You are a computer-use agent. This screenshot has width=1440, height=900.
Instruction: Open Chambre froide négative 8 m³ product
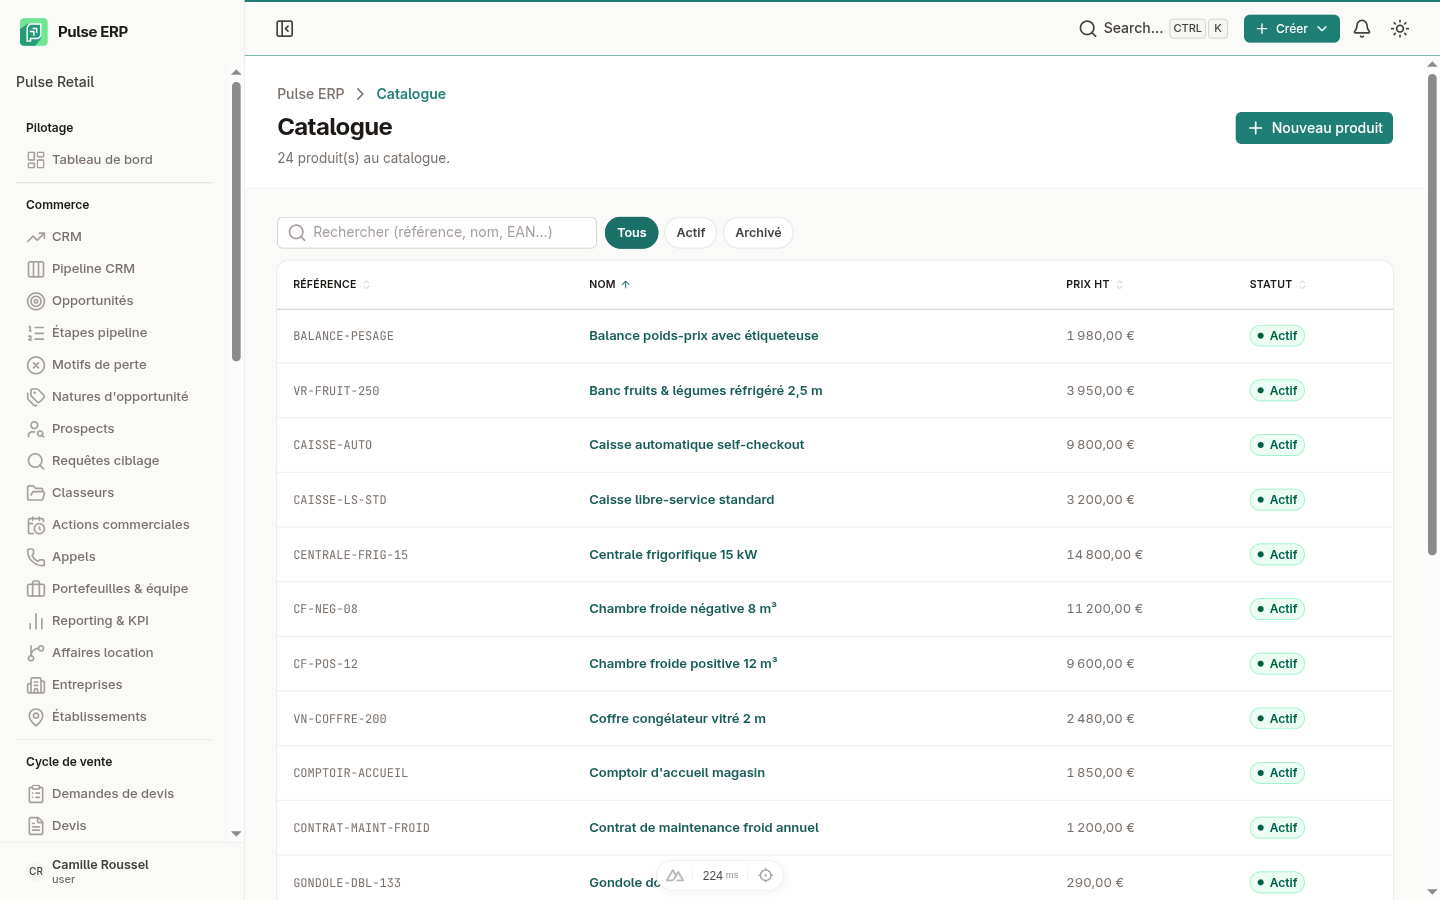(x=683, y=609)
